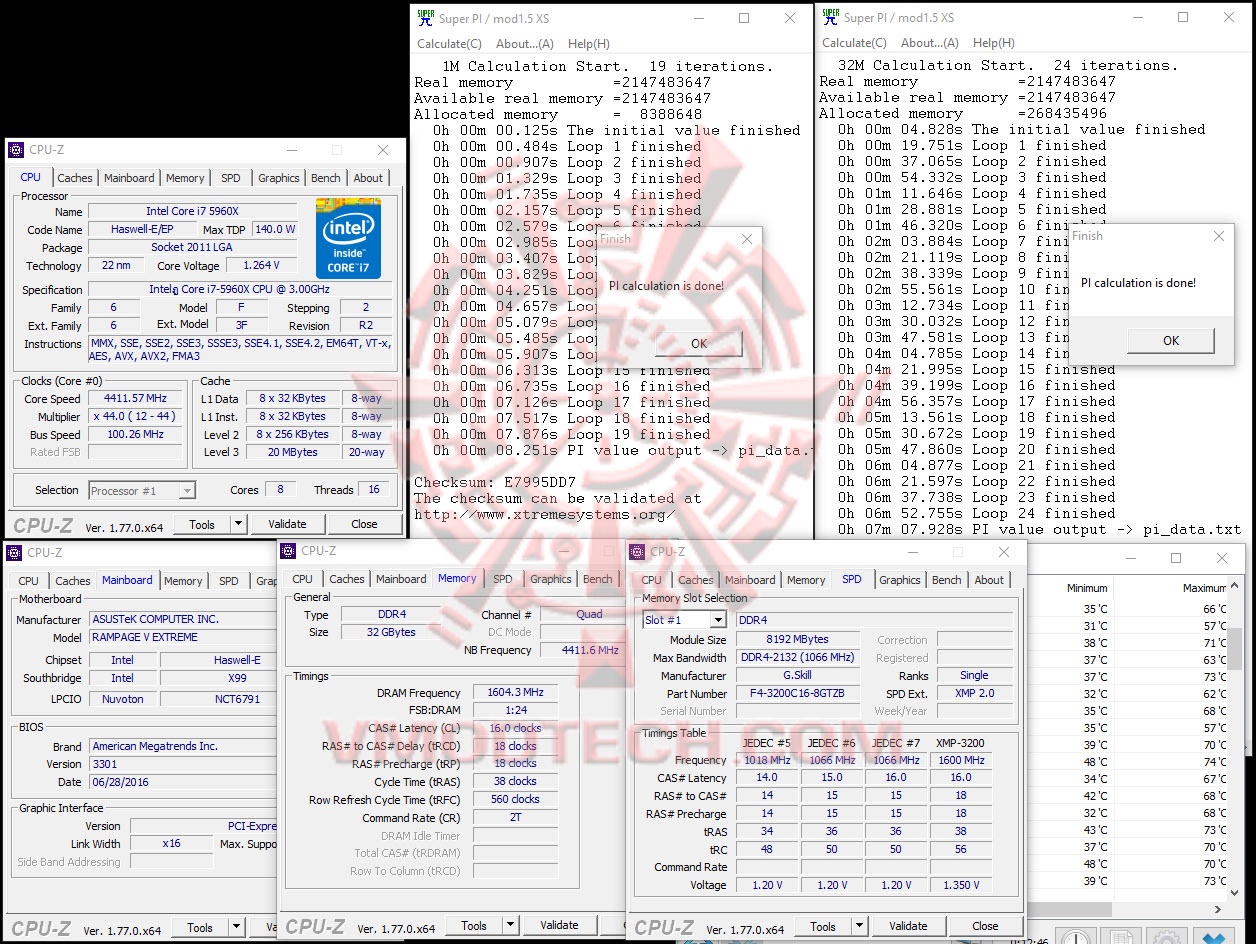Open the Processor #1 selection dropdown
The height and width of the screenshot is (944, 1256).
(x=186, y=491)
